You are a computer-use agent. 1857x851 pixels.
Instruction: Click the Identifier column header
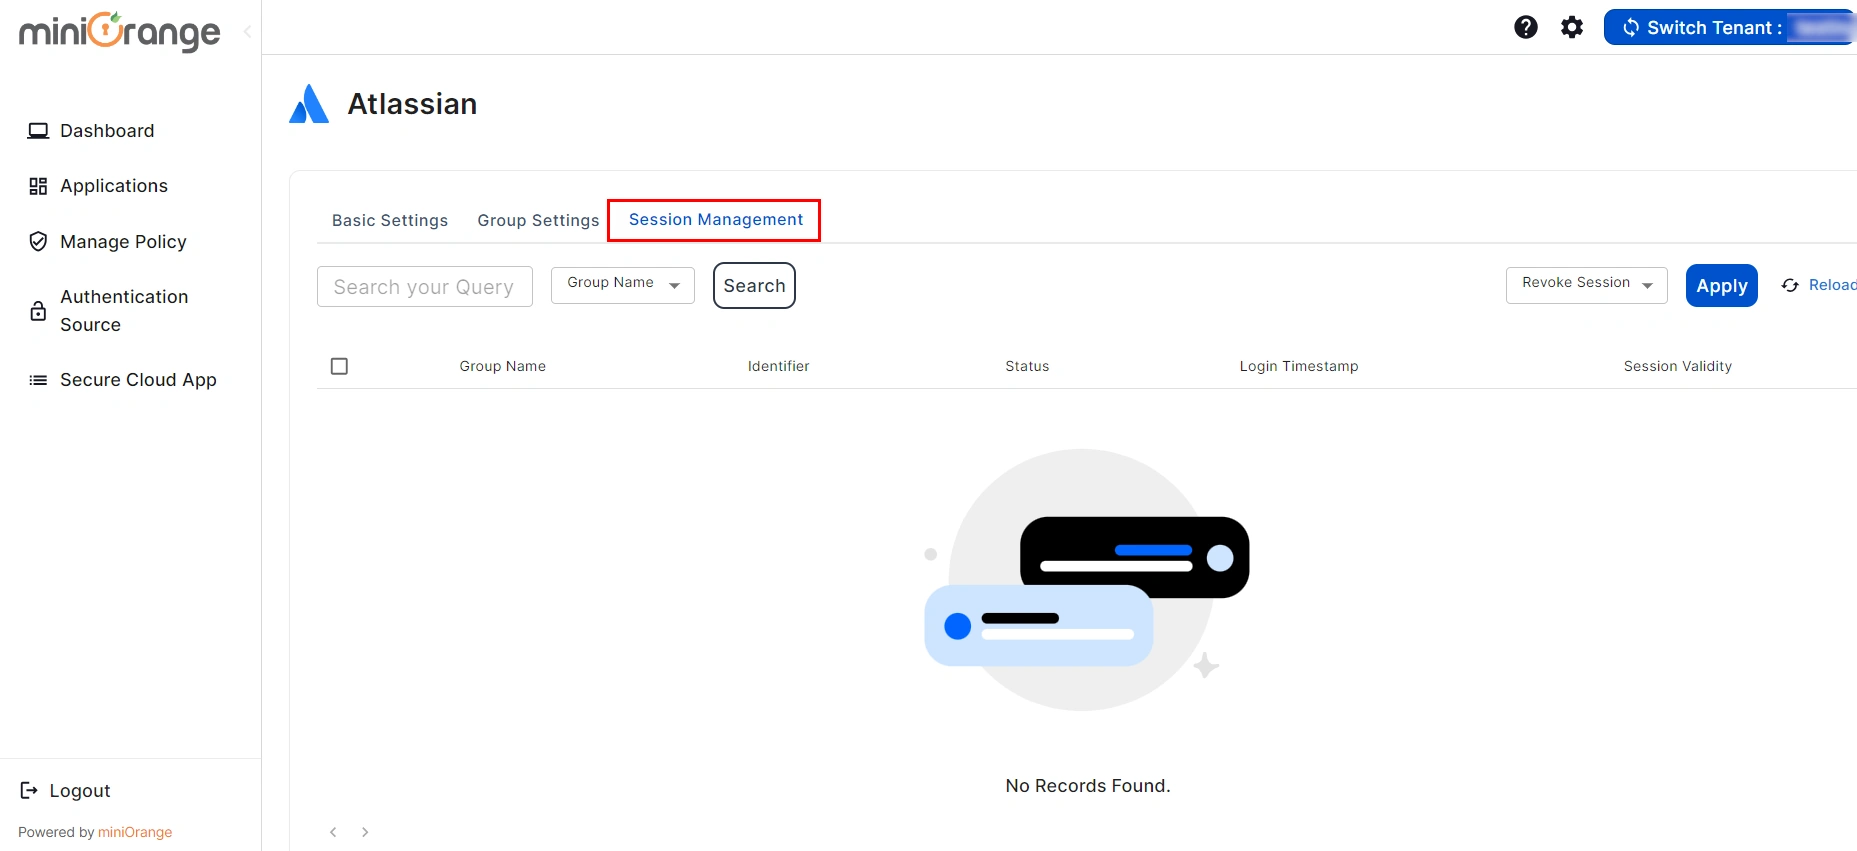click(779, 366)
